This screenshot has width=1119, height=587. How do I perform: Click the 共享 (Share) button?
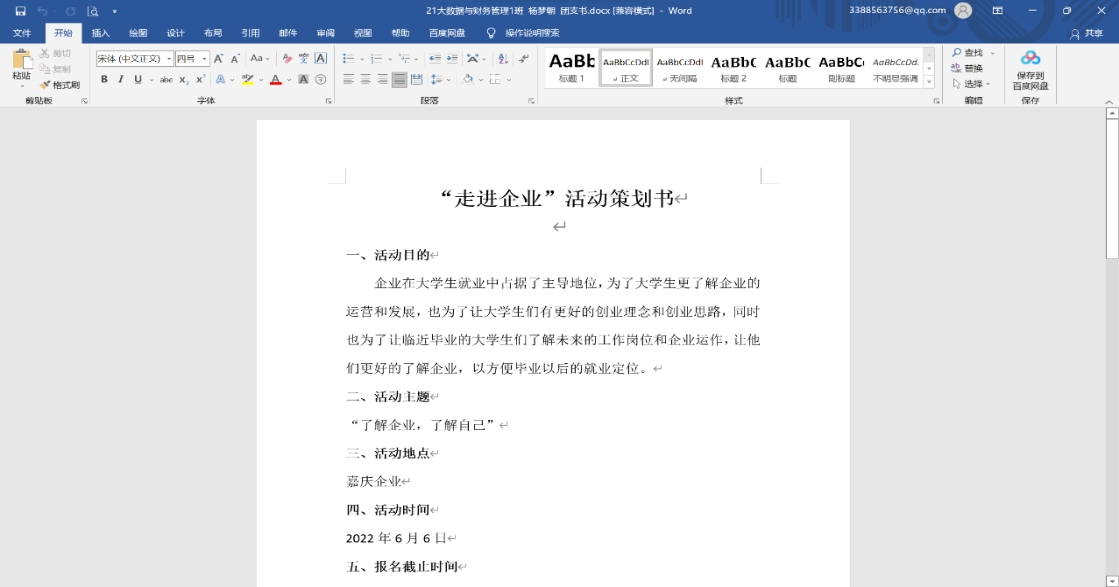(x=1087, y=33)
